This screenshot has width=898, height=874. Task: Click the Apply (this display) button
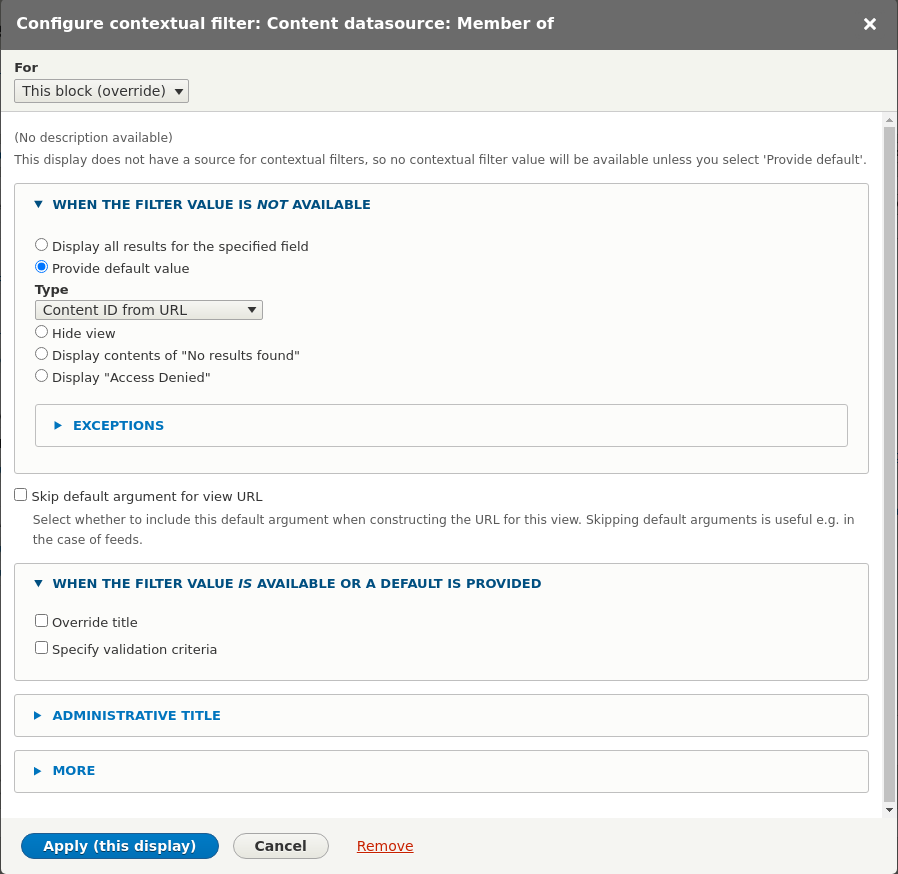tap(119, 845)
